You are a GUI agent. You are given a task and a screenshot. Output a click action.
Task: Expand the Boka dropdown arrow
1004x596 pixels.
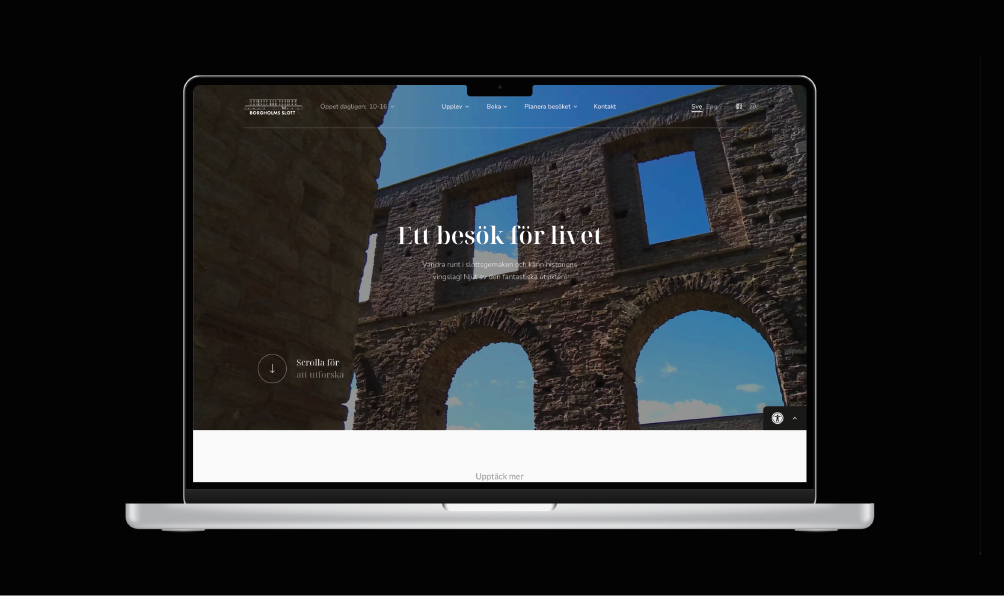tap(505, 107)
